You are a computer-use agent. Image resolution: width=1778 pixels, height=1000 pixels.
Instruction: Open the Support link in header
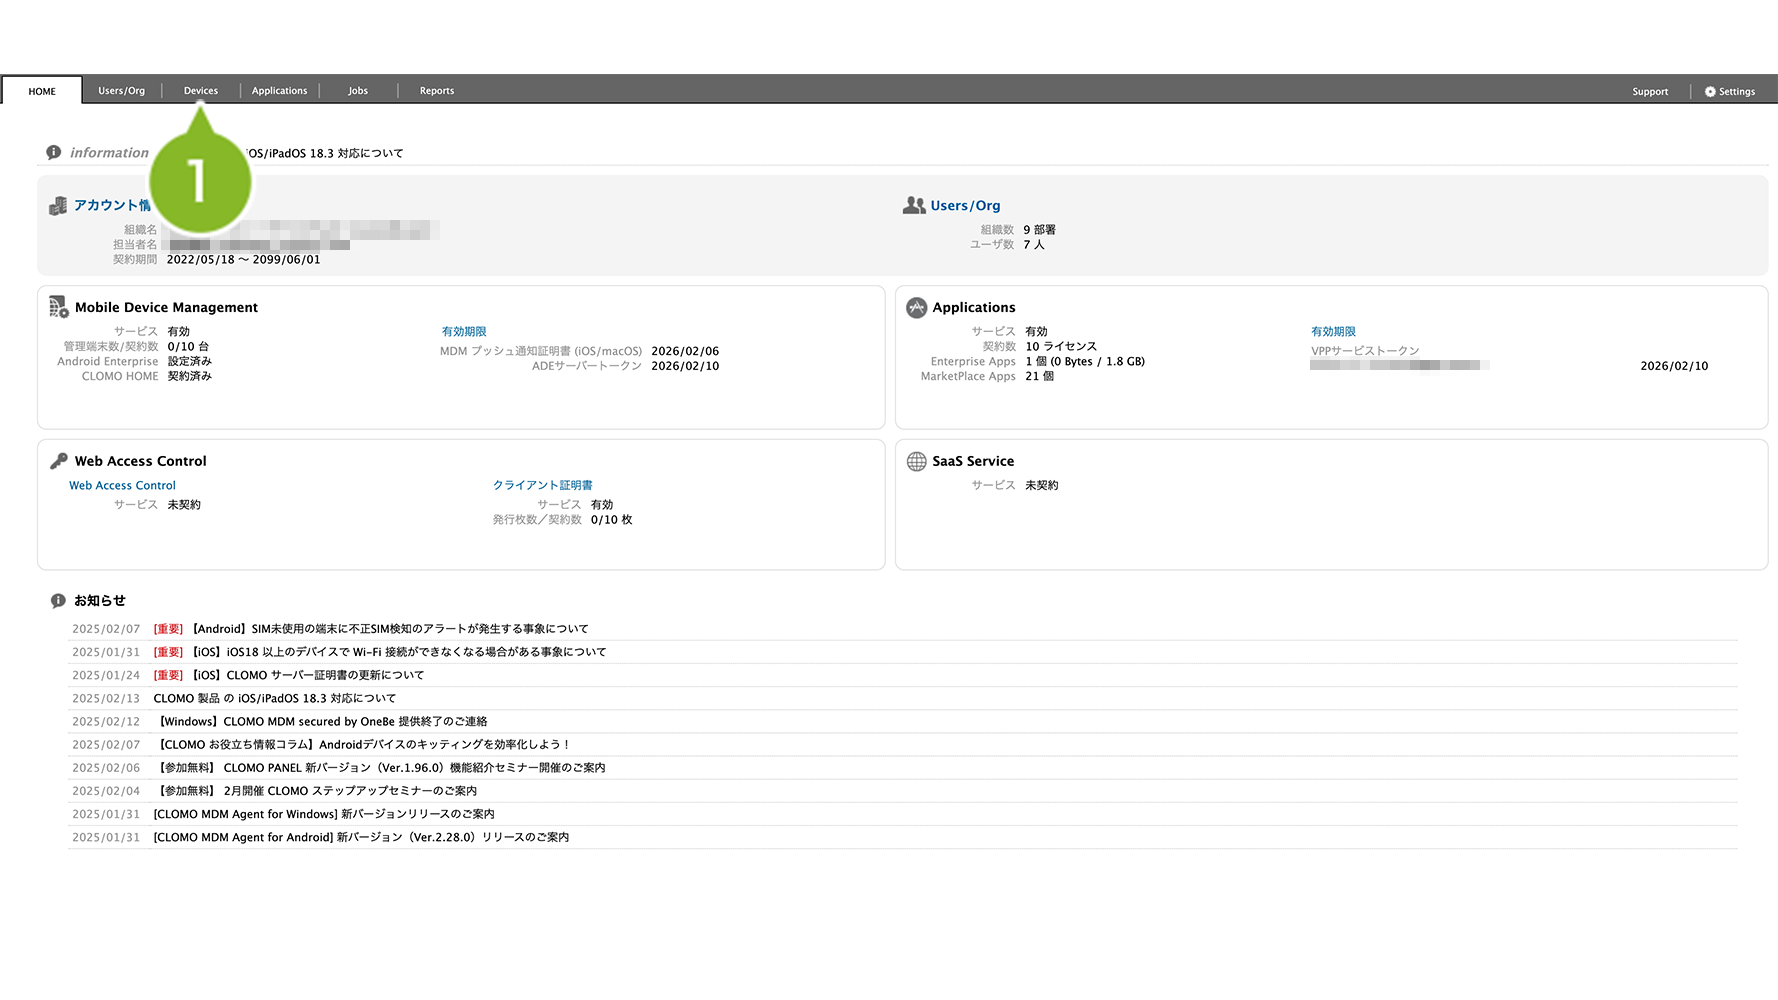pyautogui.click(x=1650, y=91)
